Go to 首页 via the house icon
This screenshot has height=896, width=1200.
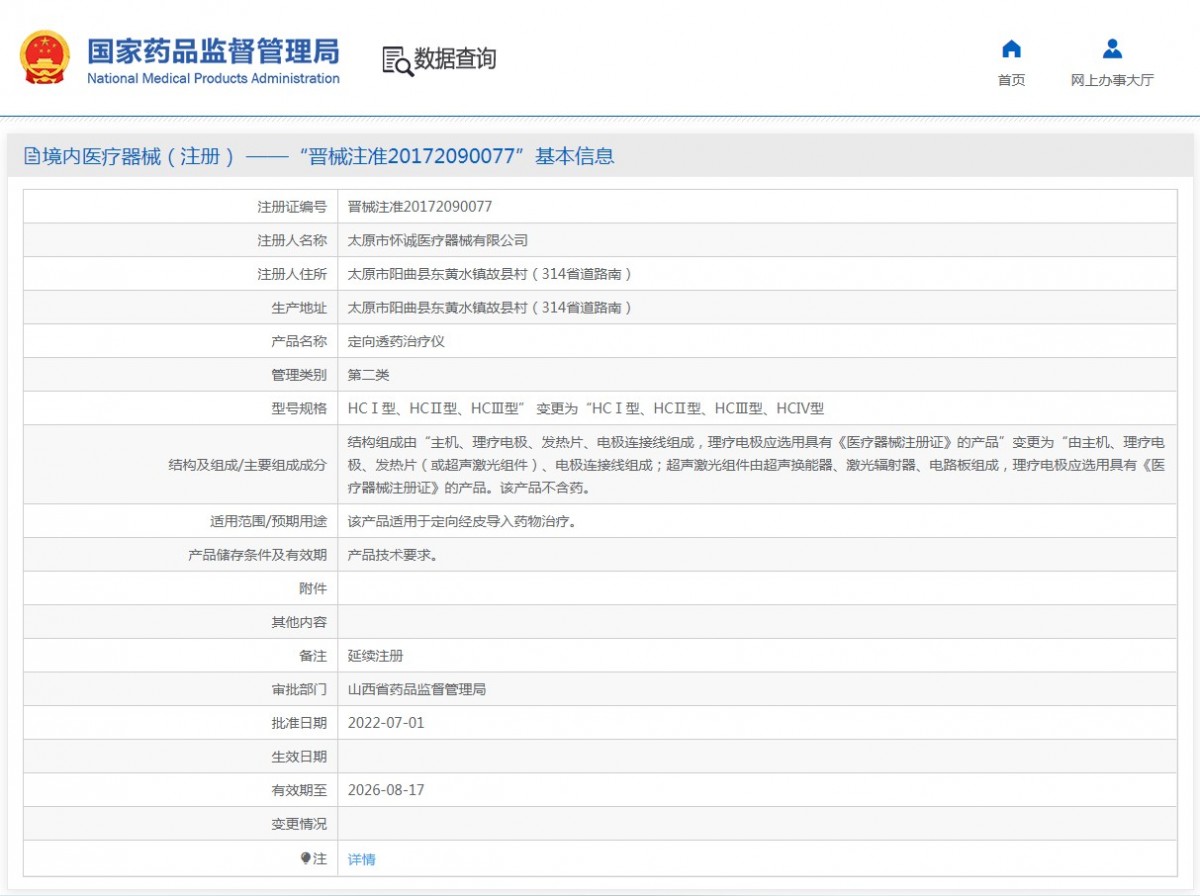(1011, 49)
